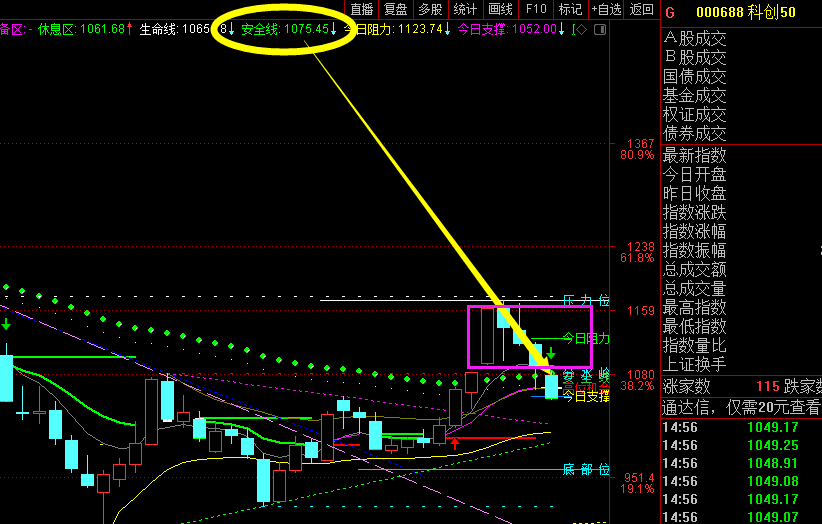Screen dimensions: 822x524
Task: Select the 000688 科创50 index title
Action: [746, 11]
